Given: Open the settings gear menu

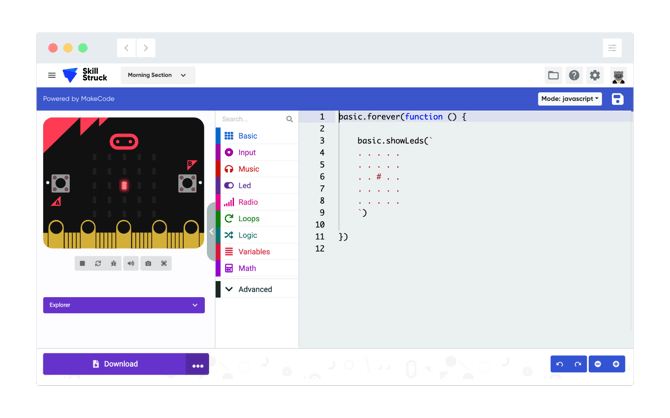Looking at the screenshot, I should pos(595,75).
